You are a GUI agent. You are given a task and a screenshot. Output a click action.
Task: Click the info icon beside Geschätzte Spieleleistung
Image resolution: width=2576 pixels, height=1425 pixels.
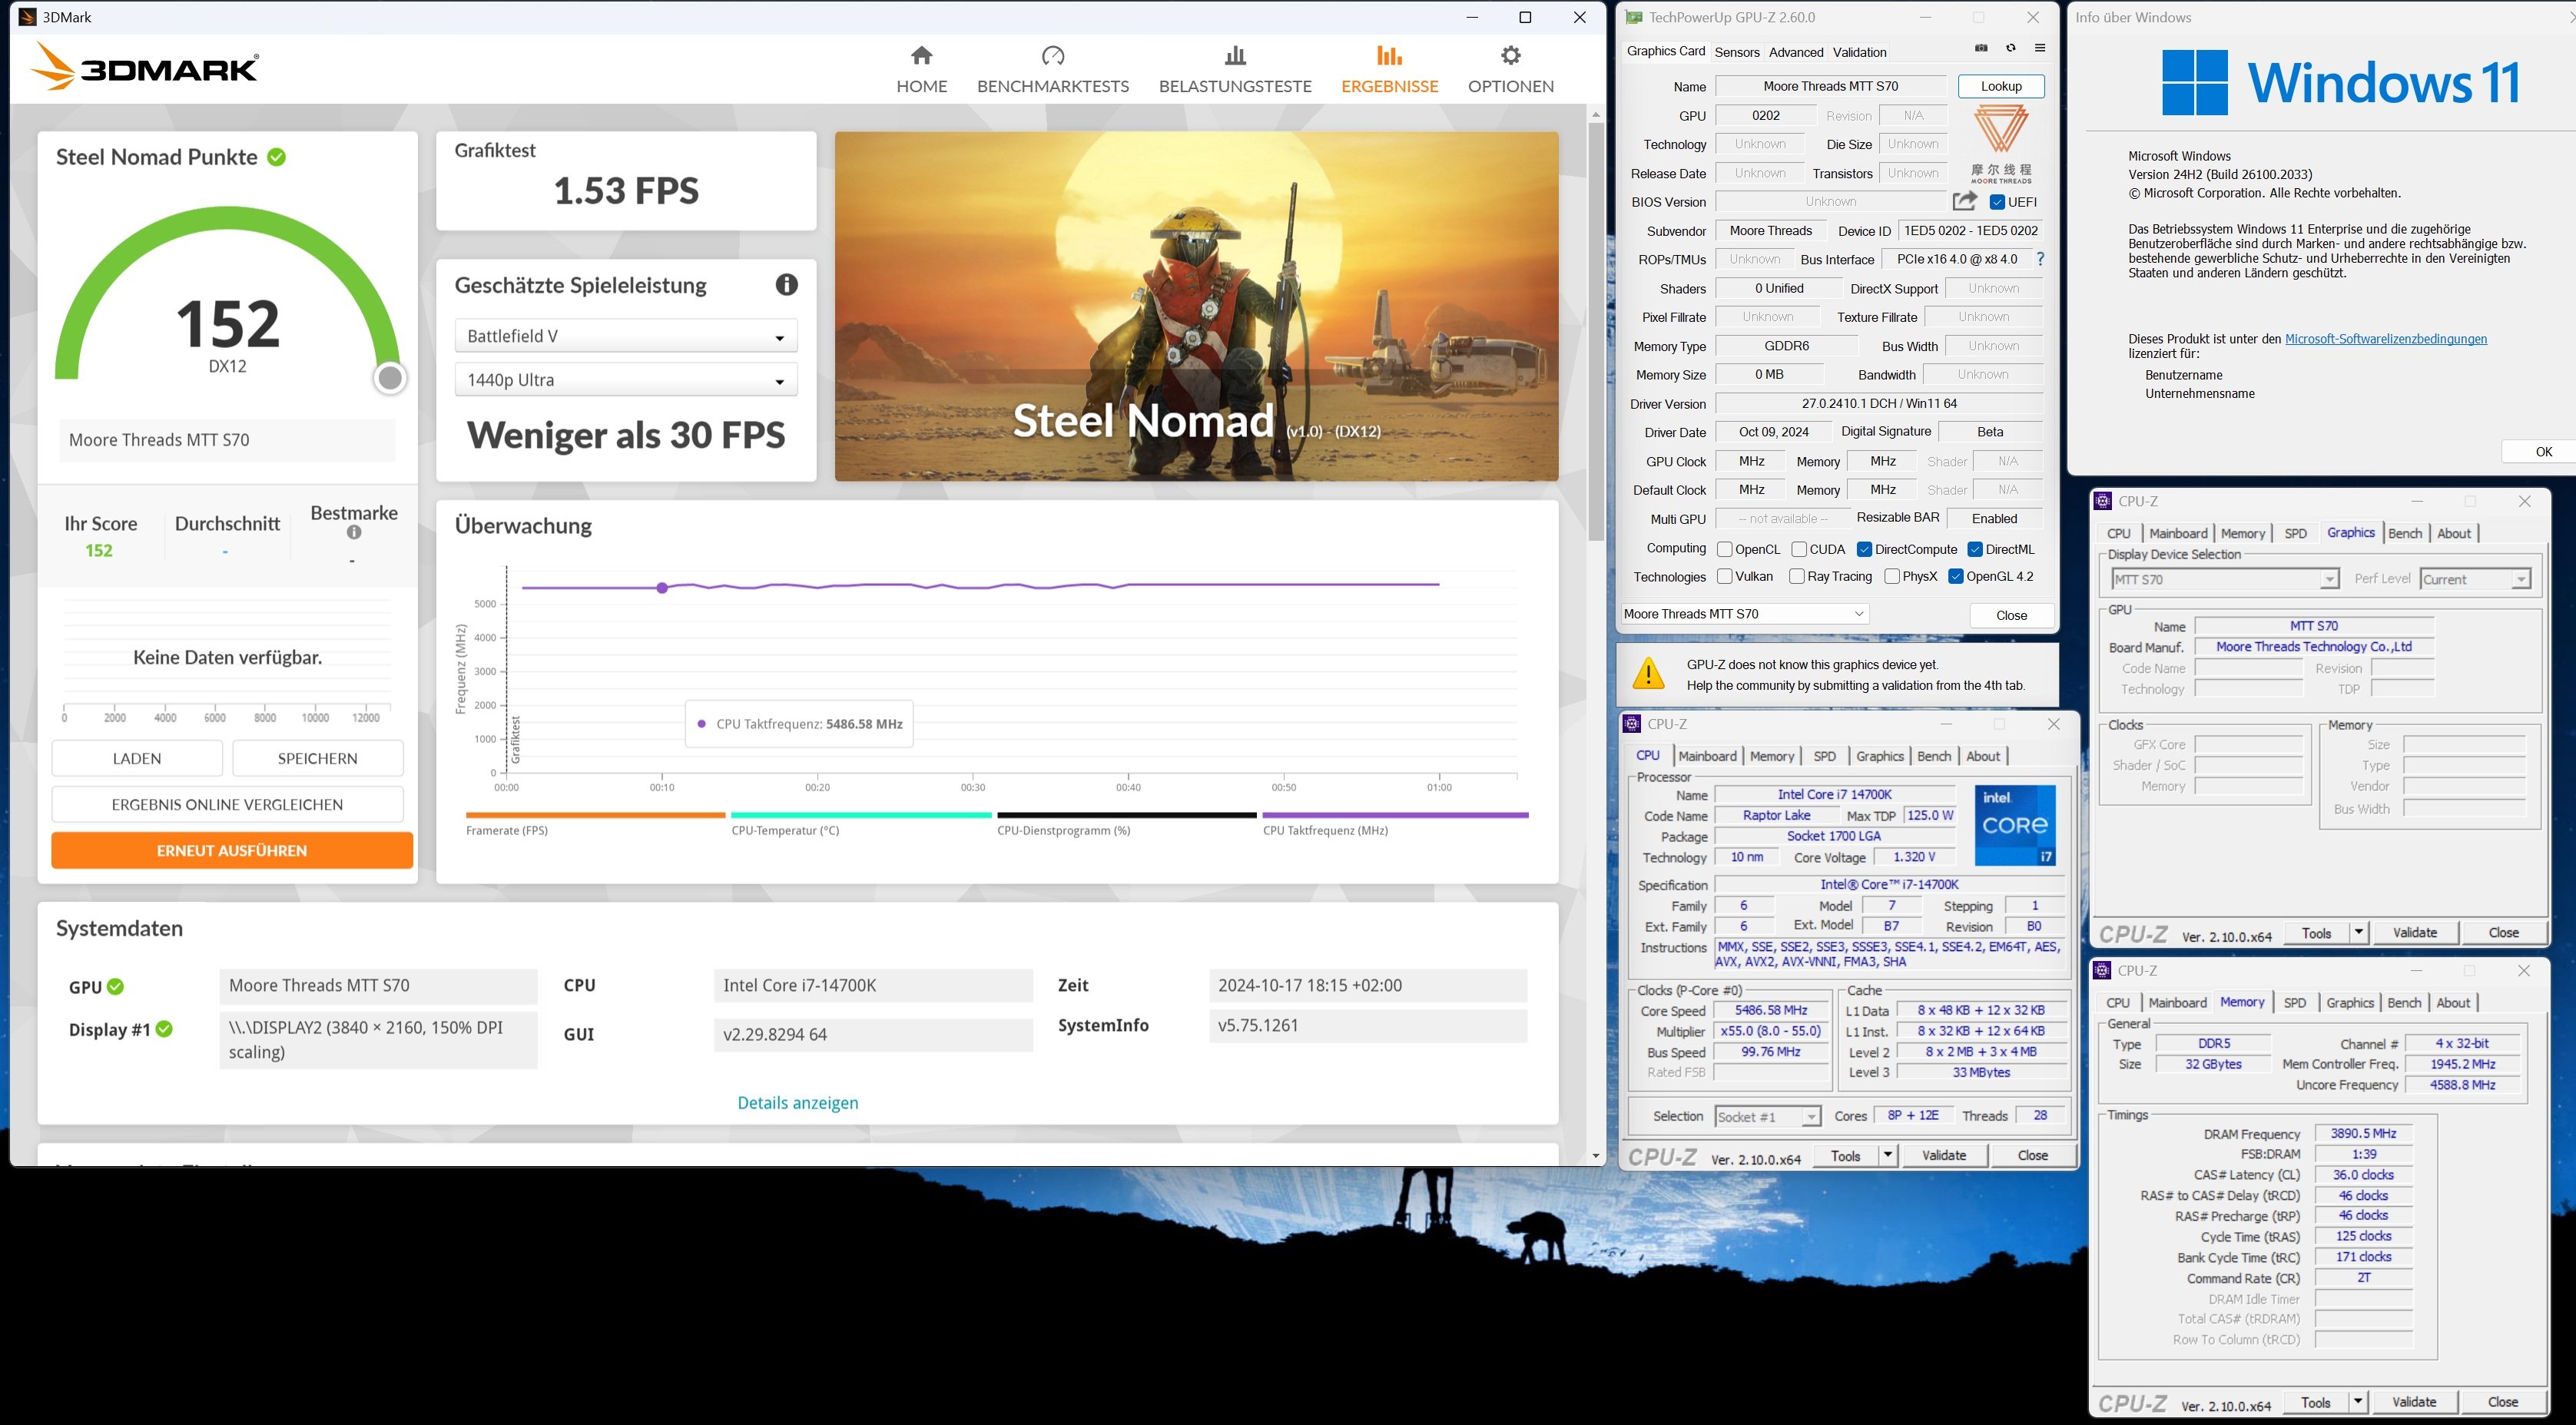click(787, 285)
